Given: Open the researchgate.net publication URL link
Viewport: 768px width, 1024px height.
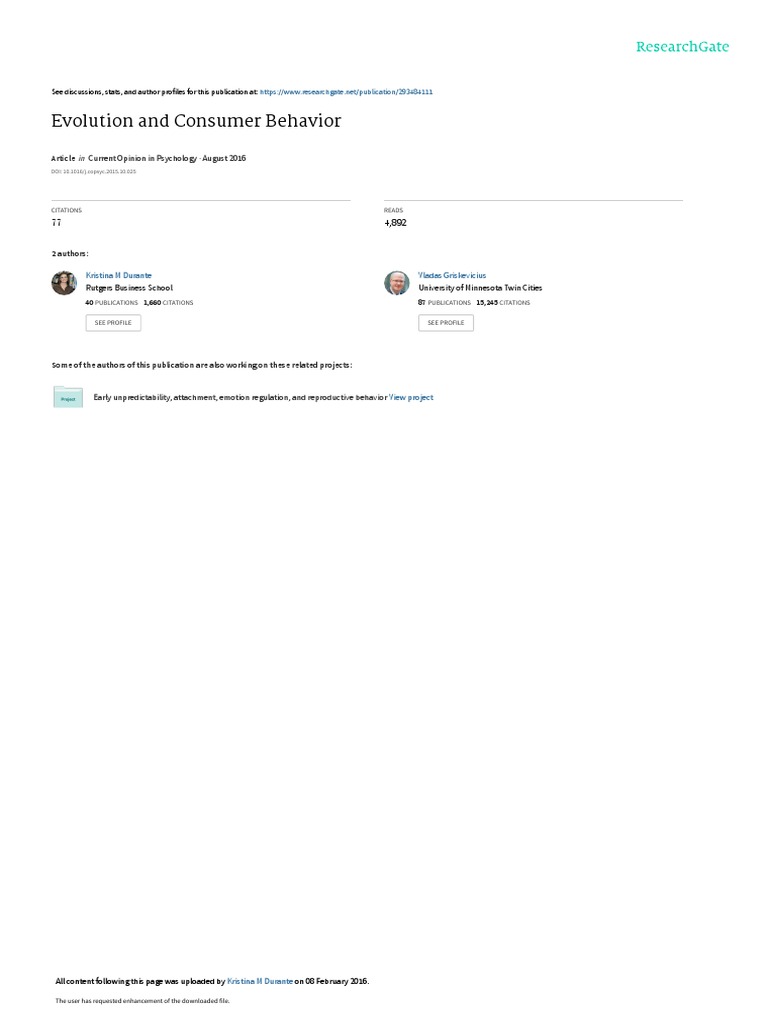Looking at the screenshot, I should pyautogui.click(x=346, y=92).
